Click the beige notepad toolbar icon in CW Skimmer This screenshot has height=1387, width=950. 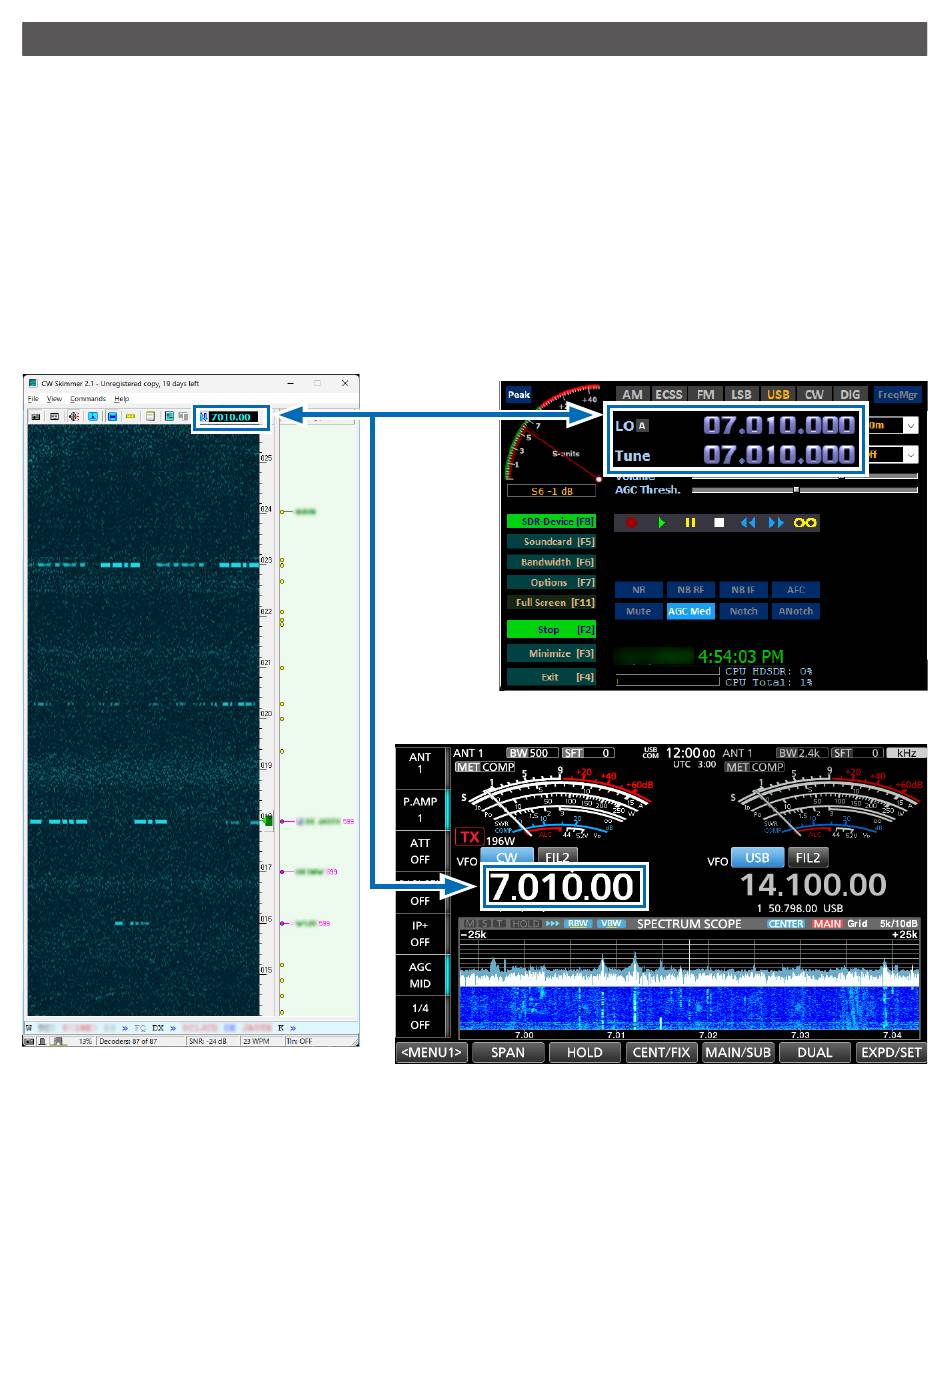(150, 416)
